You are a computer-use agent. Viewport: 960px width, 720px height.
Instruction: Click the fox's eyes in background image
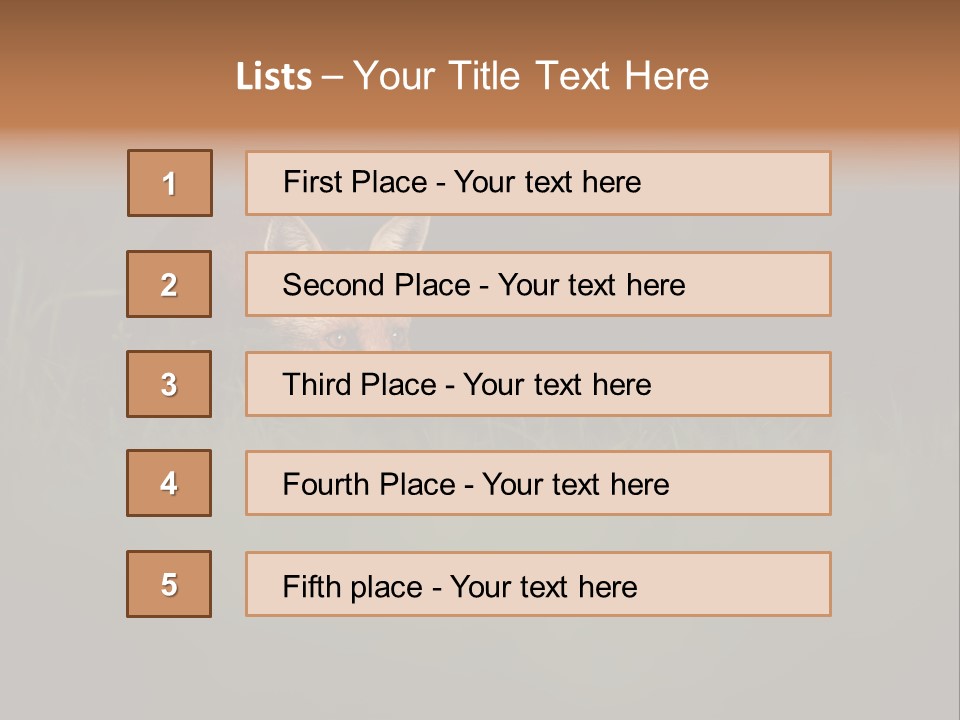[x=366, y=337]
